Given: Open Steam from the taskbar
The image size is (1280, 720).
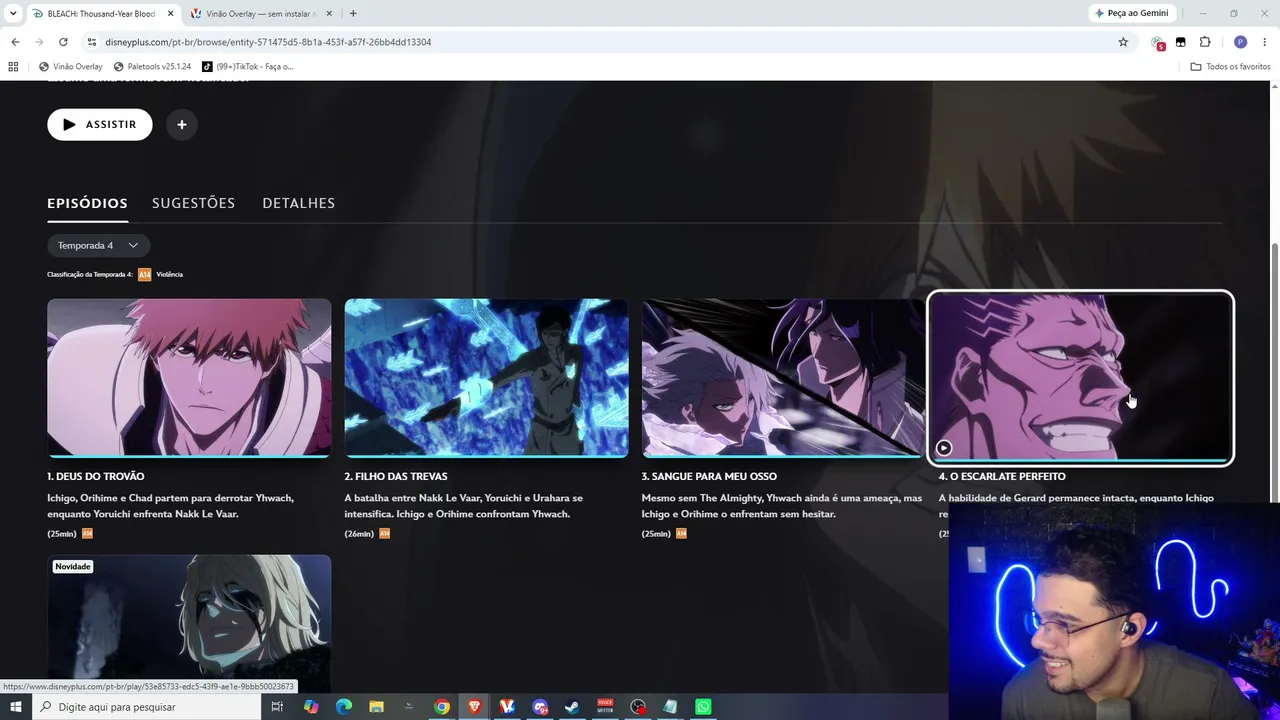Looking at the screenshot, I should tap(572, 707).
